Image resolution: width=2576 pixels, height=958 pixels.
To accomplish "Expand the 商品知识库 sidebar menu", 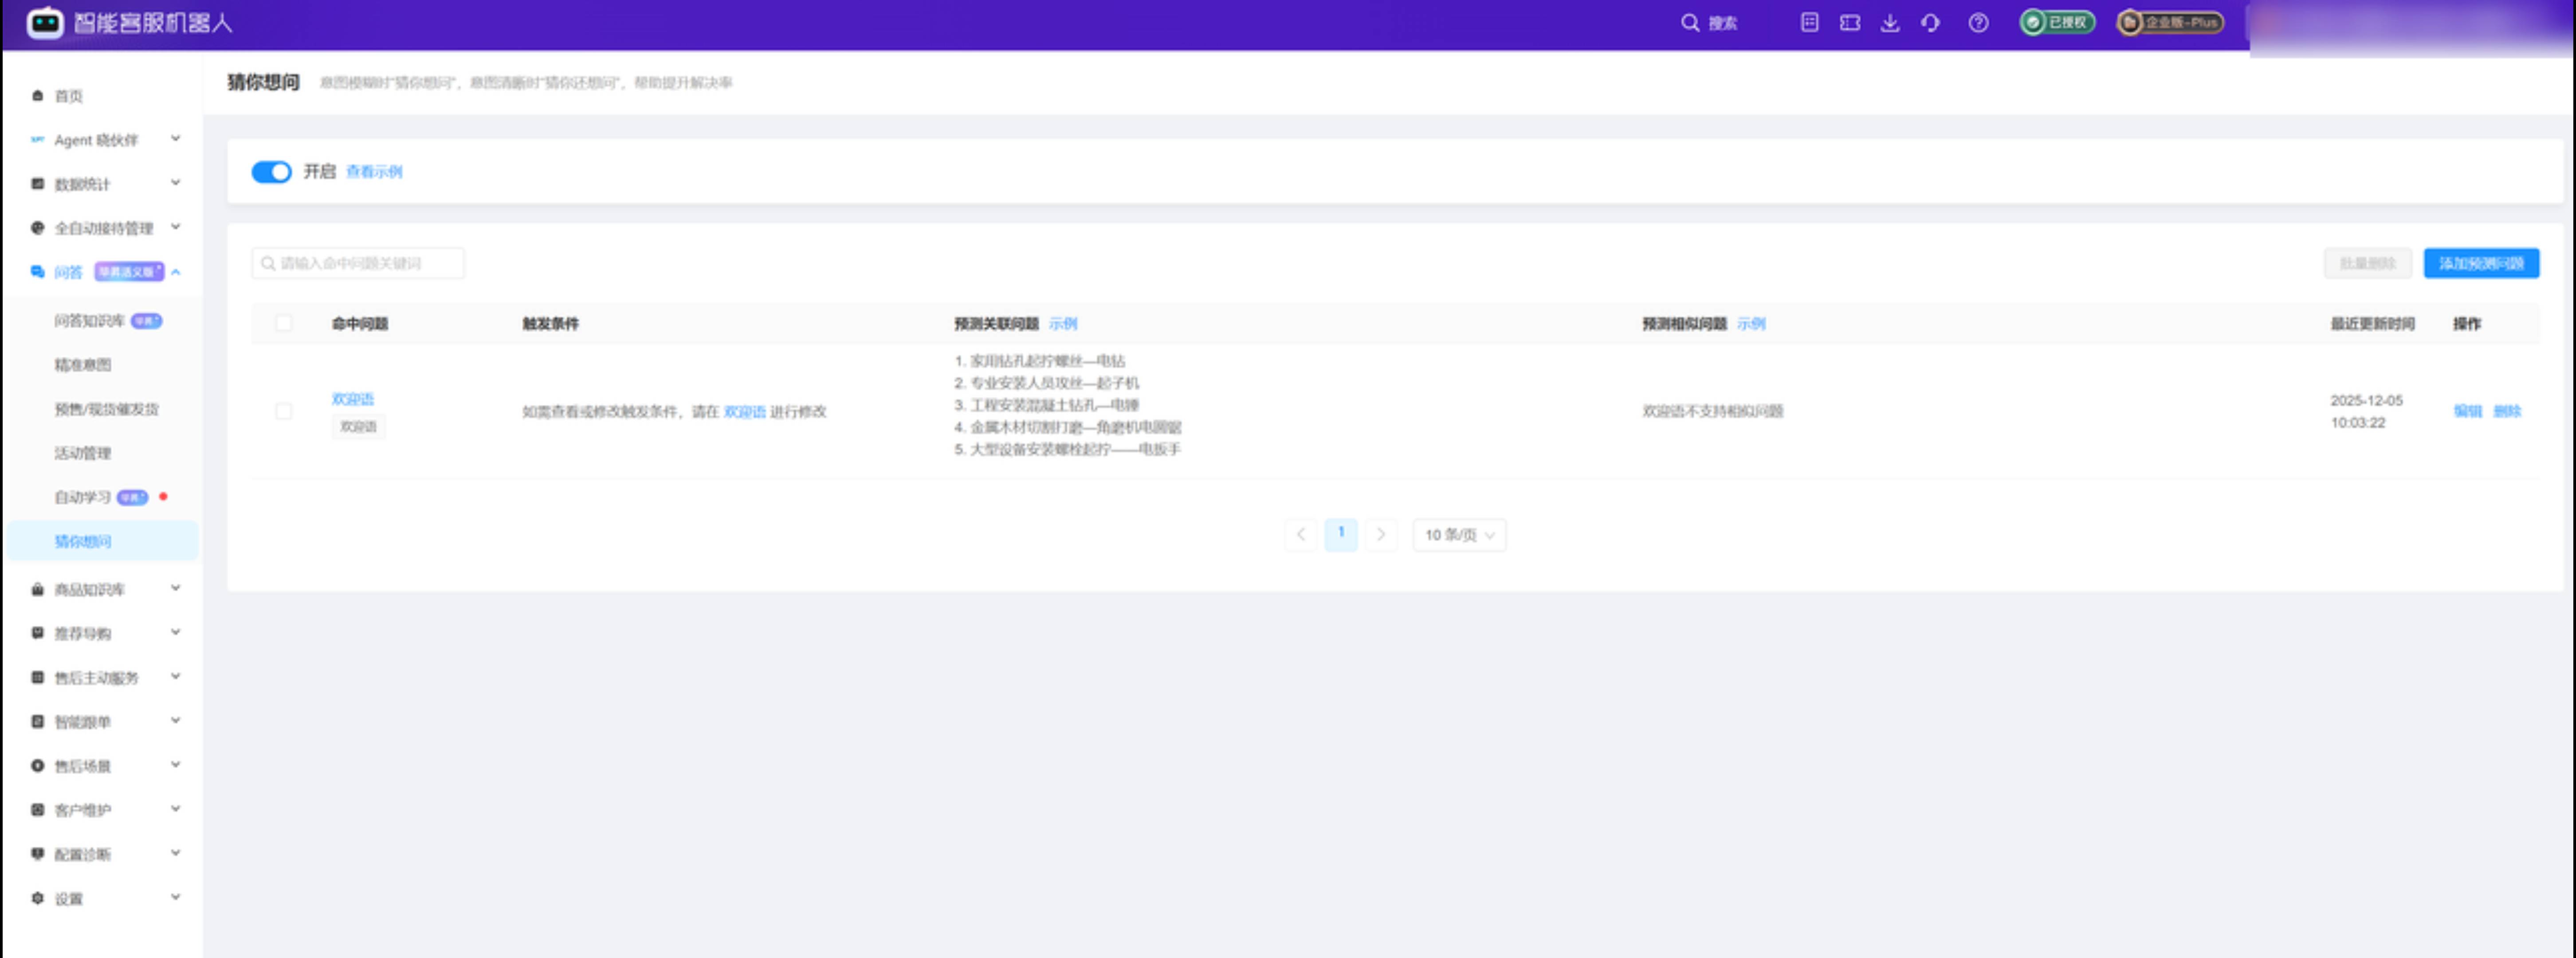I will [x=104, y=589].
